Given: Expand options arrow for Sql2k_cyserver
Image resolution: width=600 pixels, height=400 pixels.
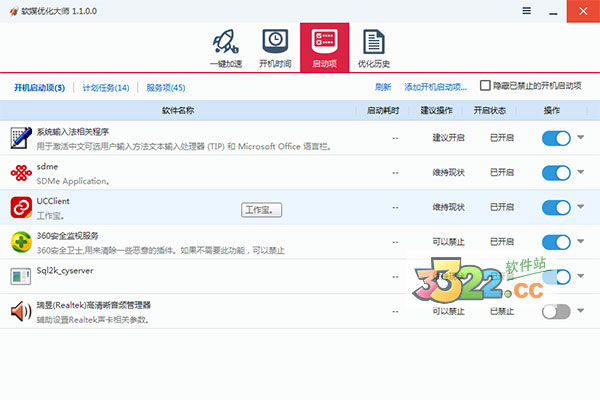Looking at the screenshot, I should [x=580, y=276].
